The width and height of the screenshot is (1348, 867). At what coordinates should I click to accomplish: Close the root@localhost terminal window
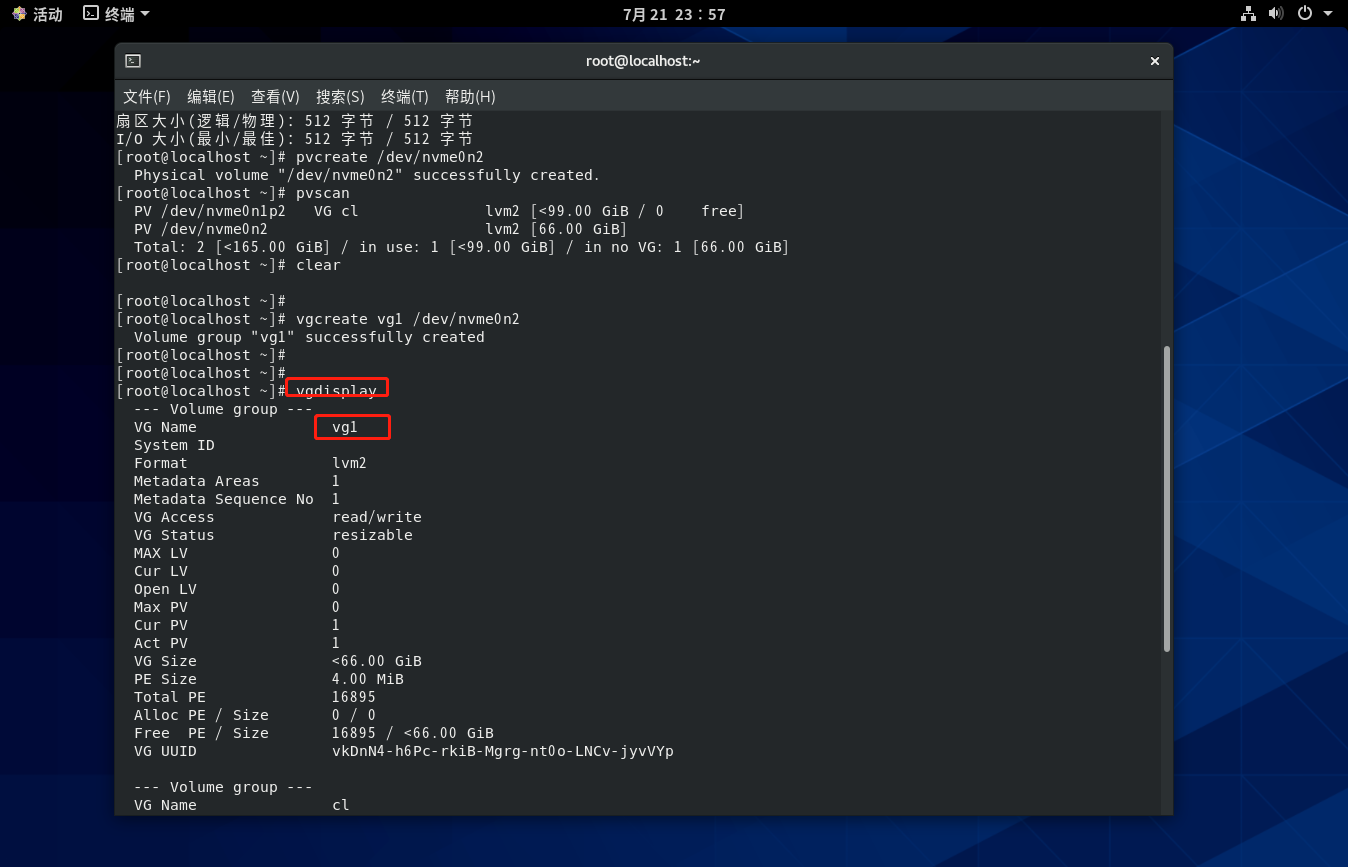tap(1154, 61)
